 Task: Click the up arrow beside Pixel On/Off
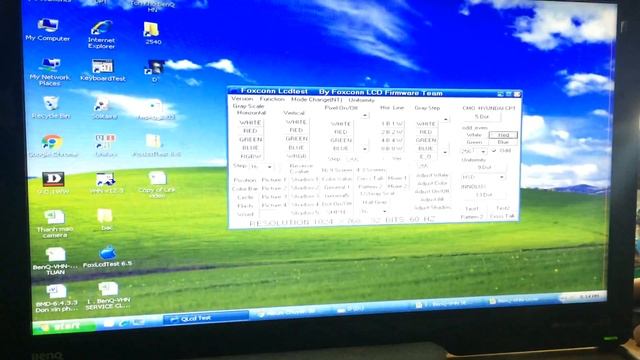click(x=365, y=116)
